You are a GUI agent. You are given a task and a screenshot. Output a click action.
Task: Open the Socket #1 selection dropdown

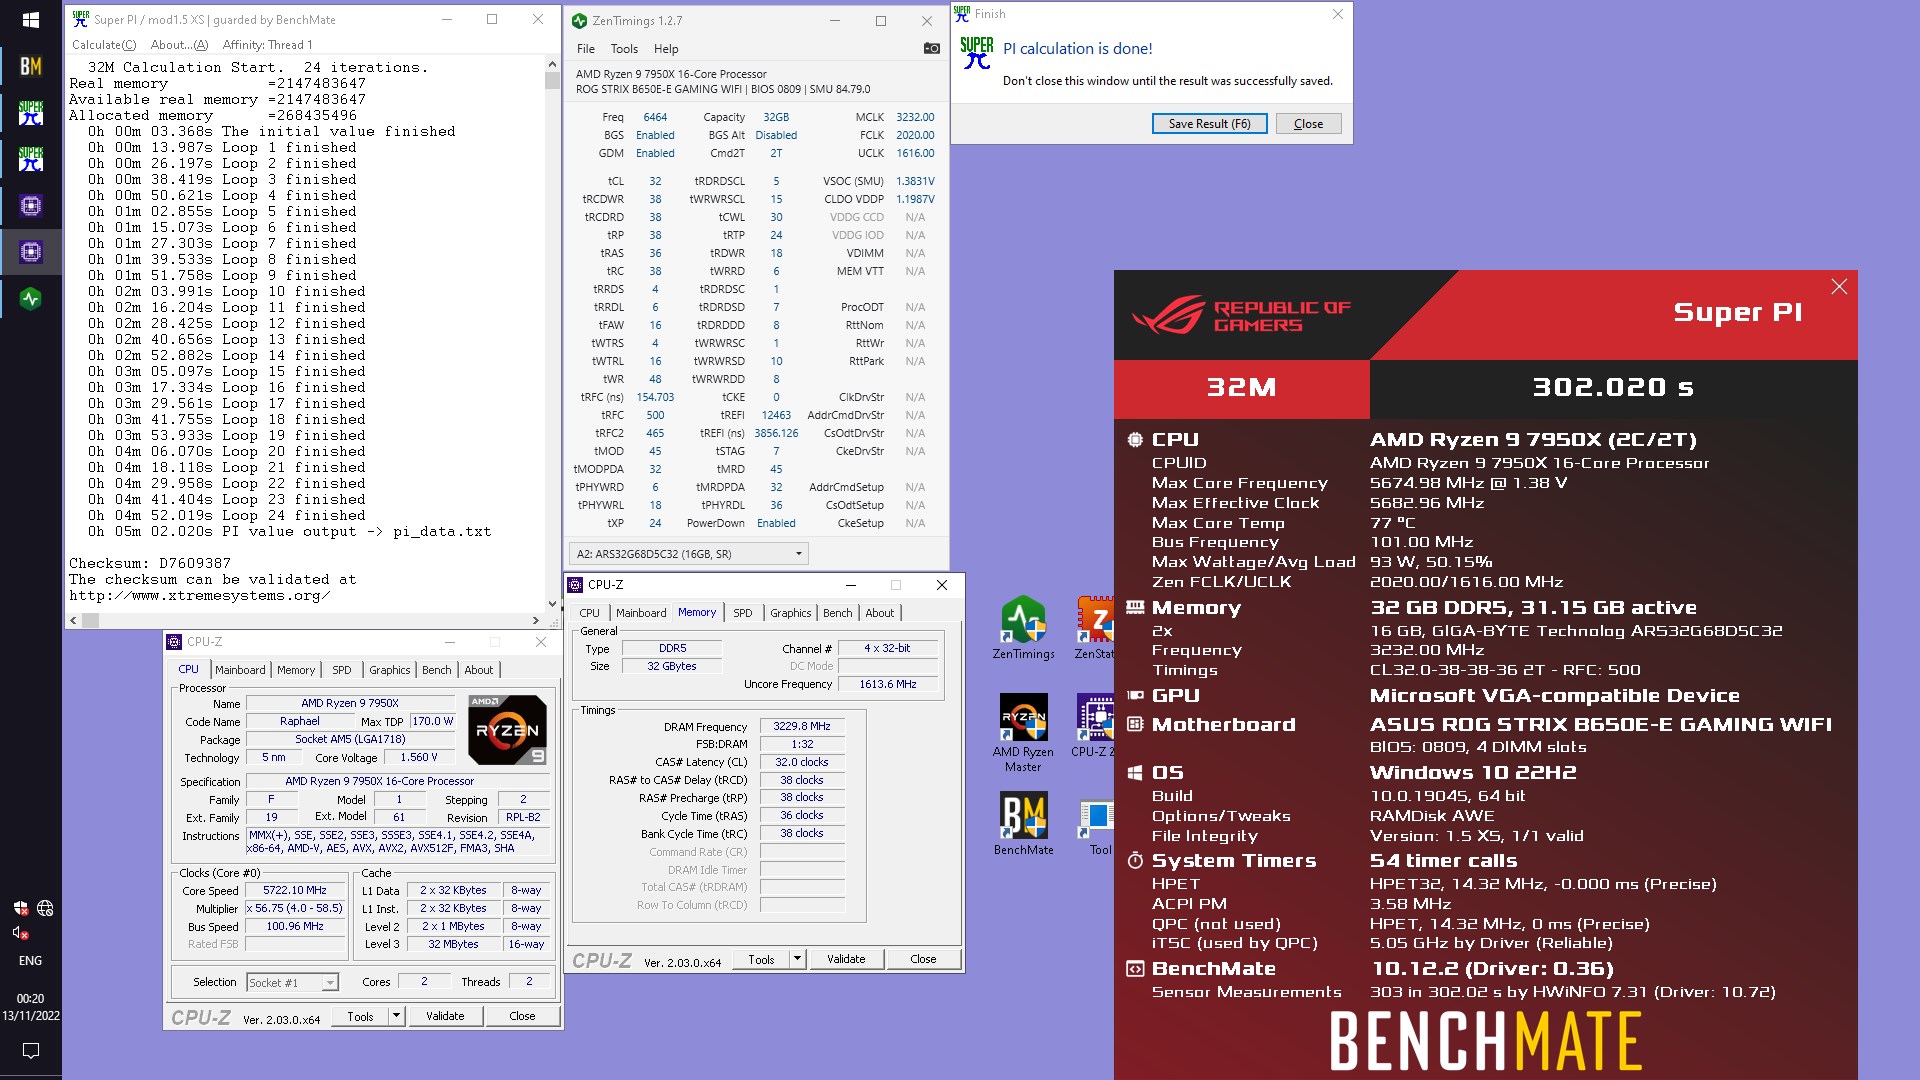pos(292,983)
